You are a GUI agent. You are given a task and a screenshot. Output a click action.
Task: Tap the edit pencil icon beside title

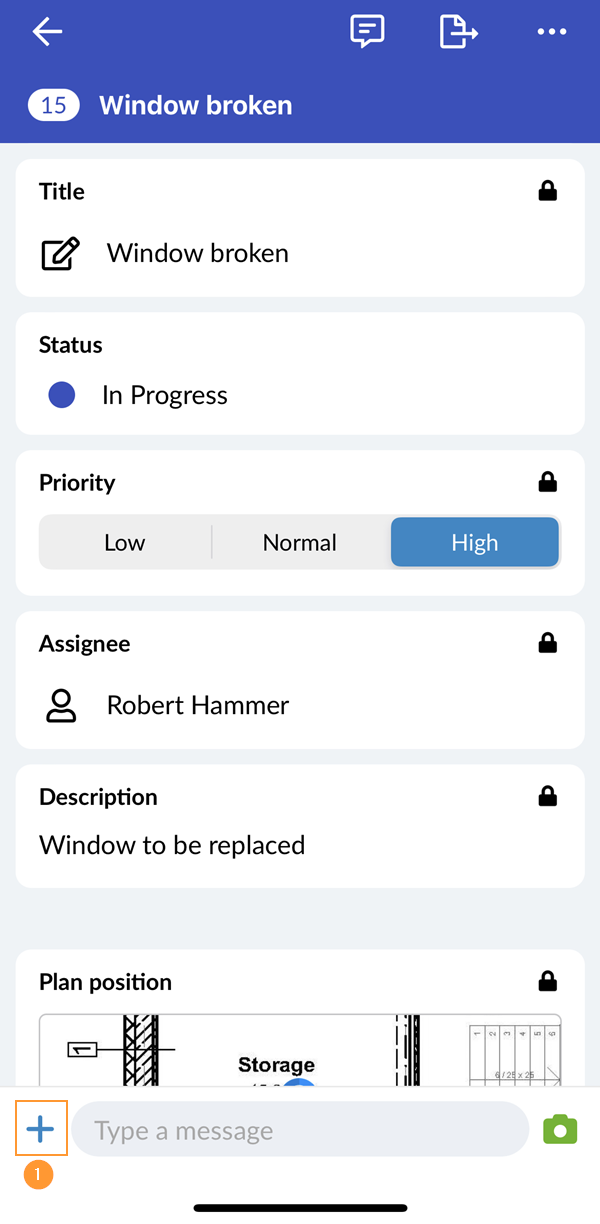tap(60, 254)
